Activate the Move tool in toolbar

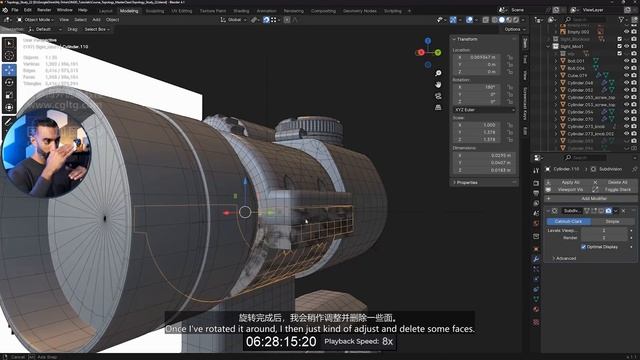[x=9, y=70]
